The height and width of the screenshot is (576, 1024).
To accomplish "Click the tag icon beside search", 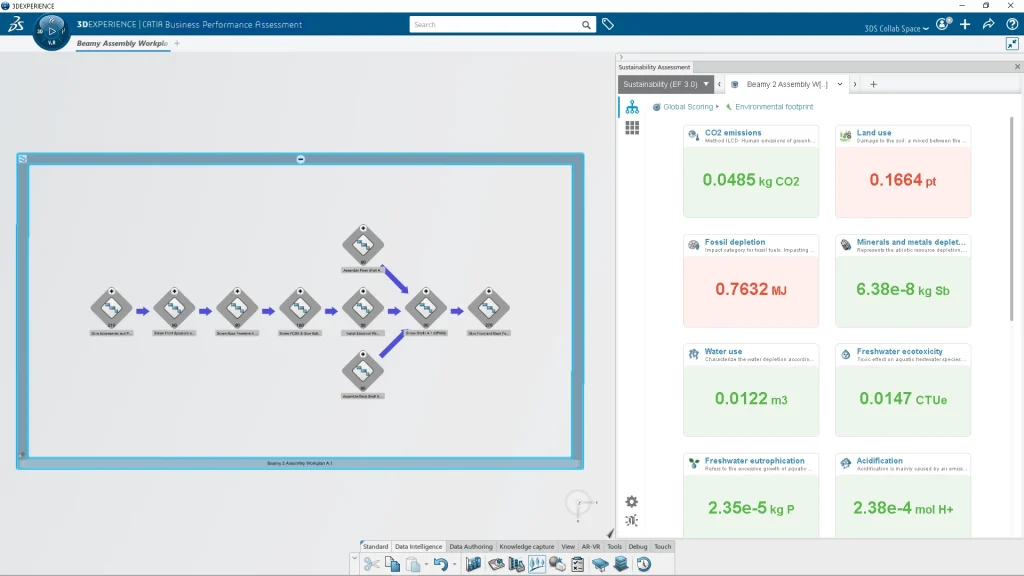I will pyautogui.click(x=607, y=24).
